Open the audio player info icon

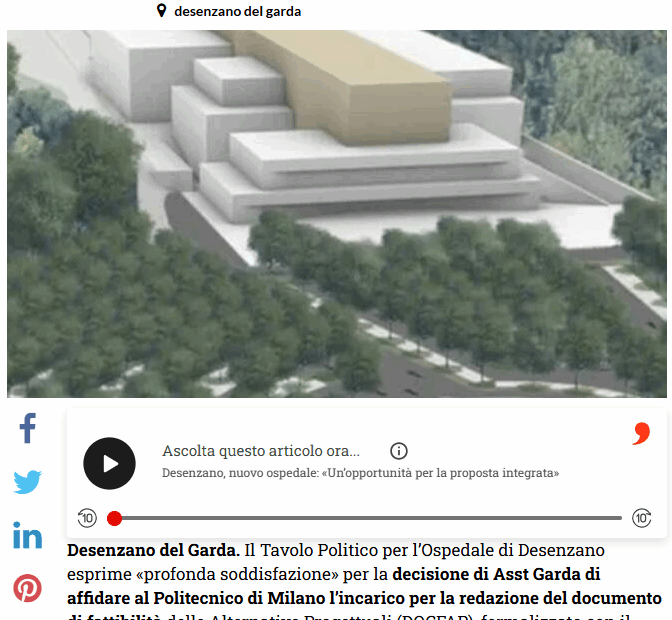point(399,451)
